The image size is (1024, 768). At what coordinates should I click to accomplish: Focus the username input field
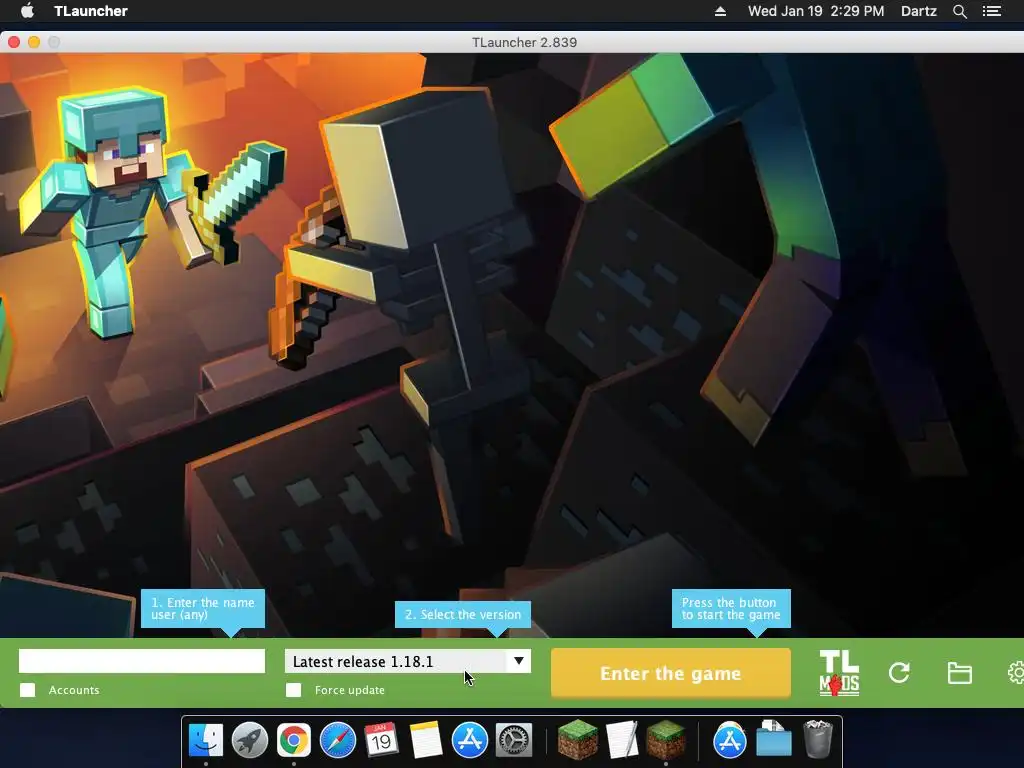(142, 661)
